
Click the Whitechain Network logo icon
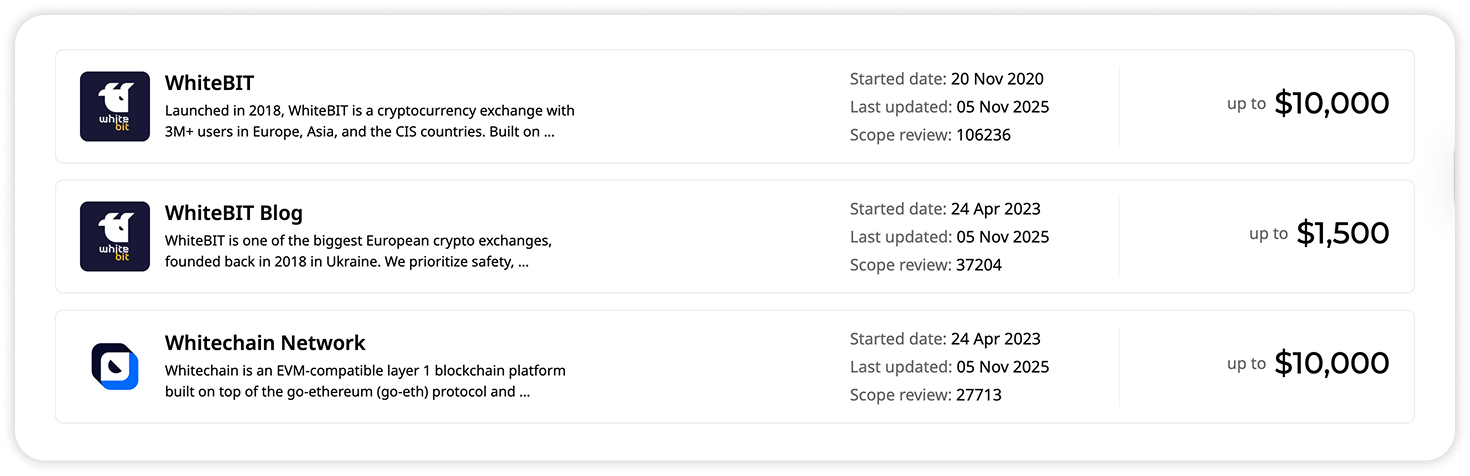click(x=115, y=366)
